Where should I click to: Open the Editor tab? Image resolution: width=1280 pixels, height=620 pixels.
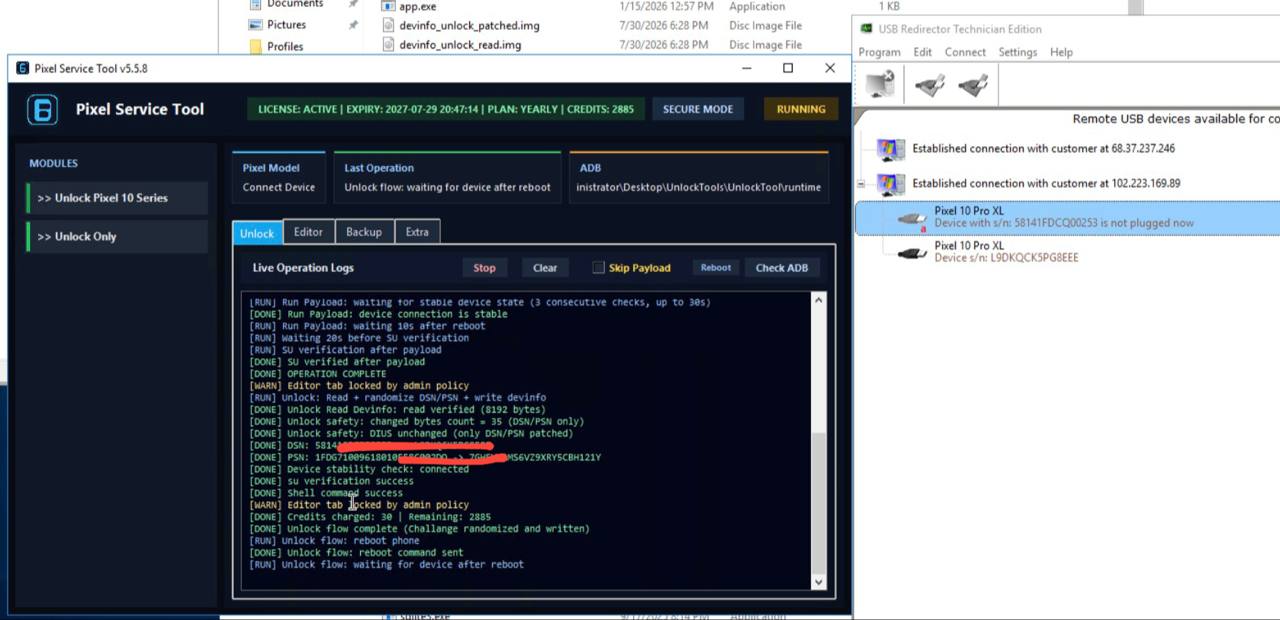(308, 231)
